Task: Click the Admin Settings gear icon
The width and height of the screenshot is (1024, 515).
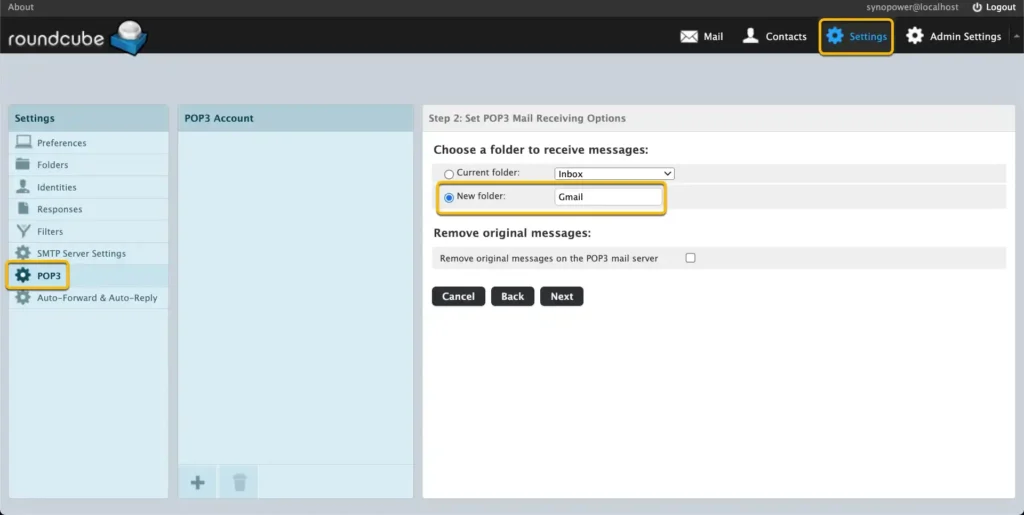Action: point(915,36)
